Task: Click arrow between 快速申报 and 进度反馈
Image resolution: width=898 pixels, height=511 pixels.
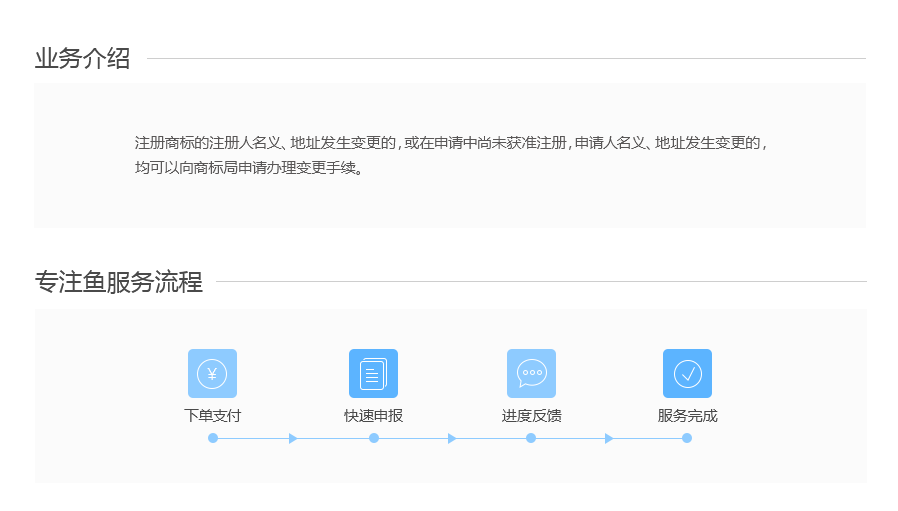Action: coord(452,438)
